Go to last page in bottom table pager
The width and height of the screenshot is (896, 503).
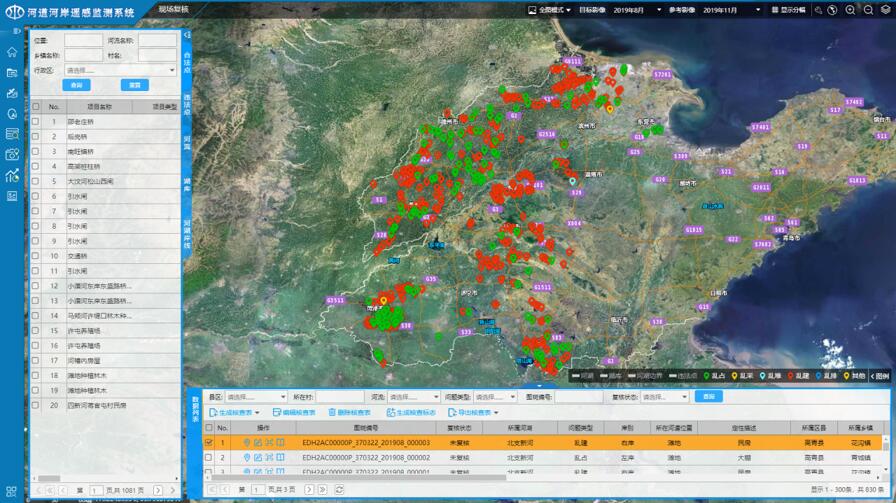tap(323, 489)
